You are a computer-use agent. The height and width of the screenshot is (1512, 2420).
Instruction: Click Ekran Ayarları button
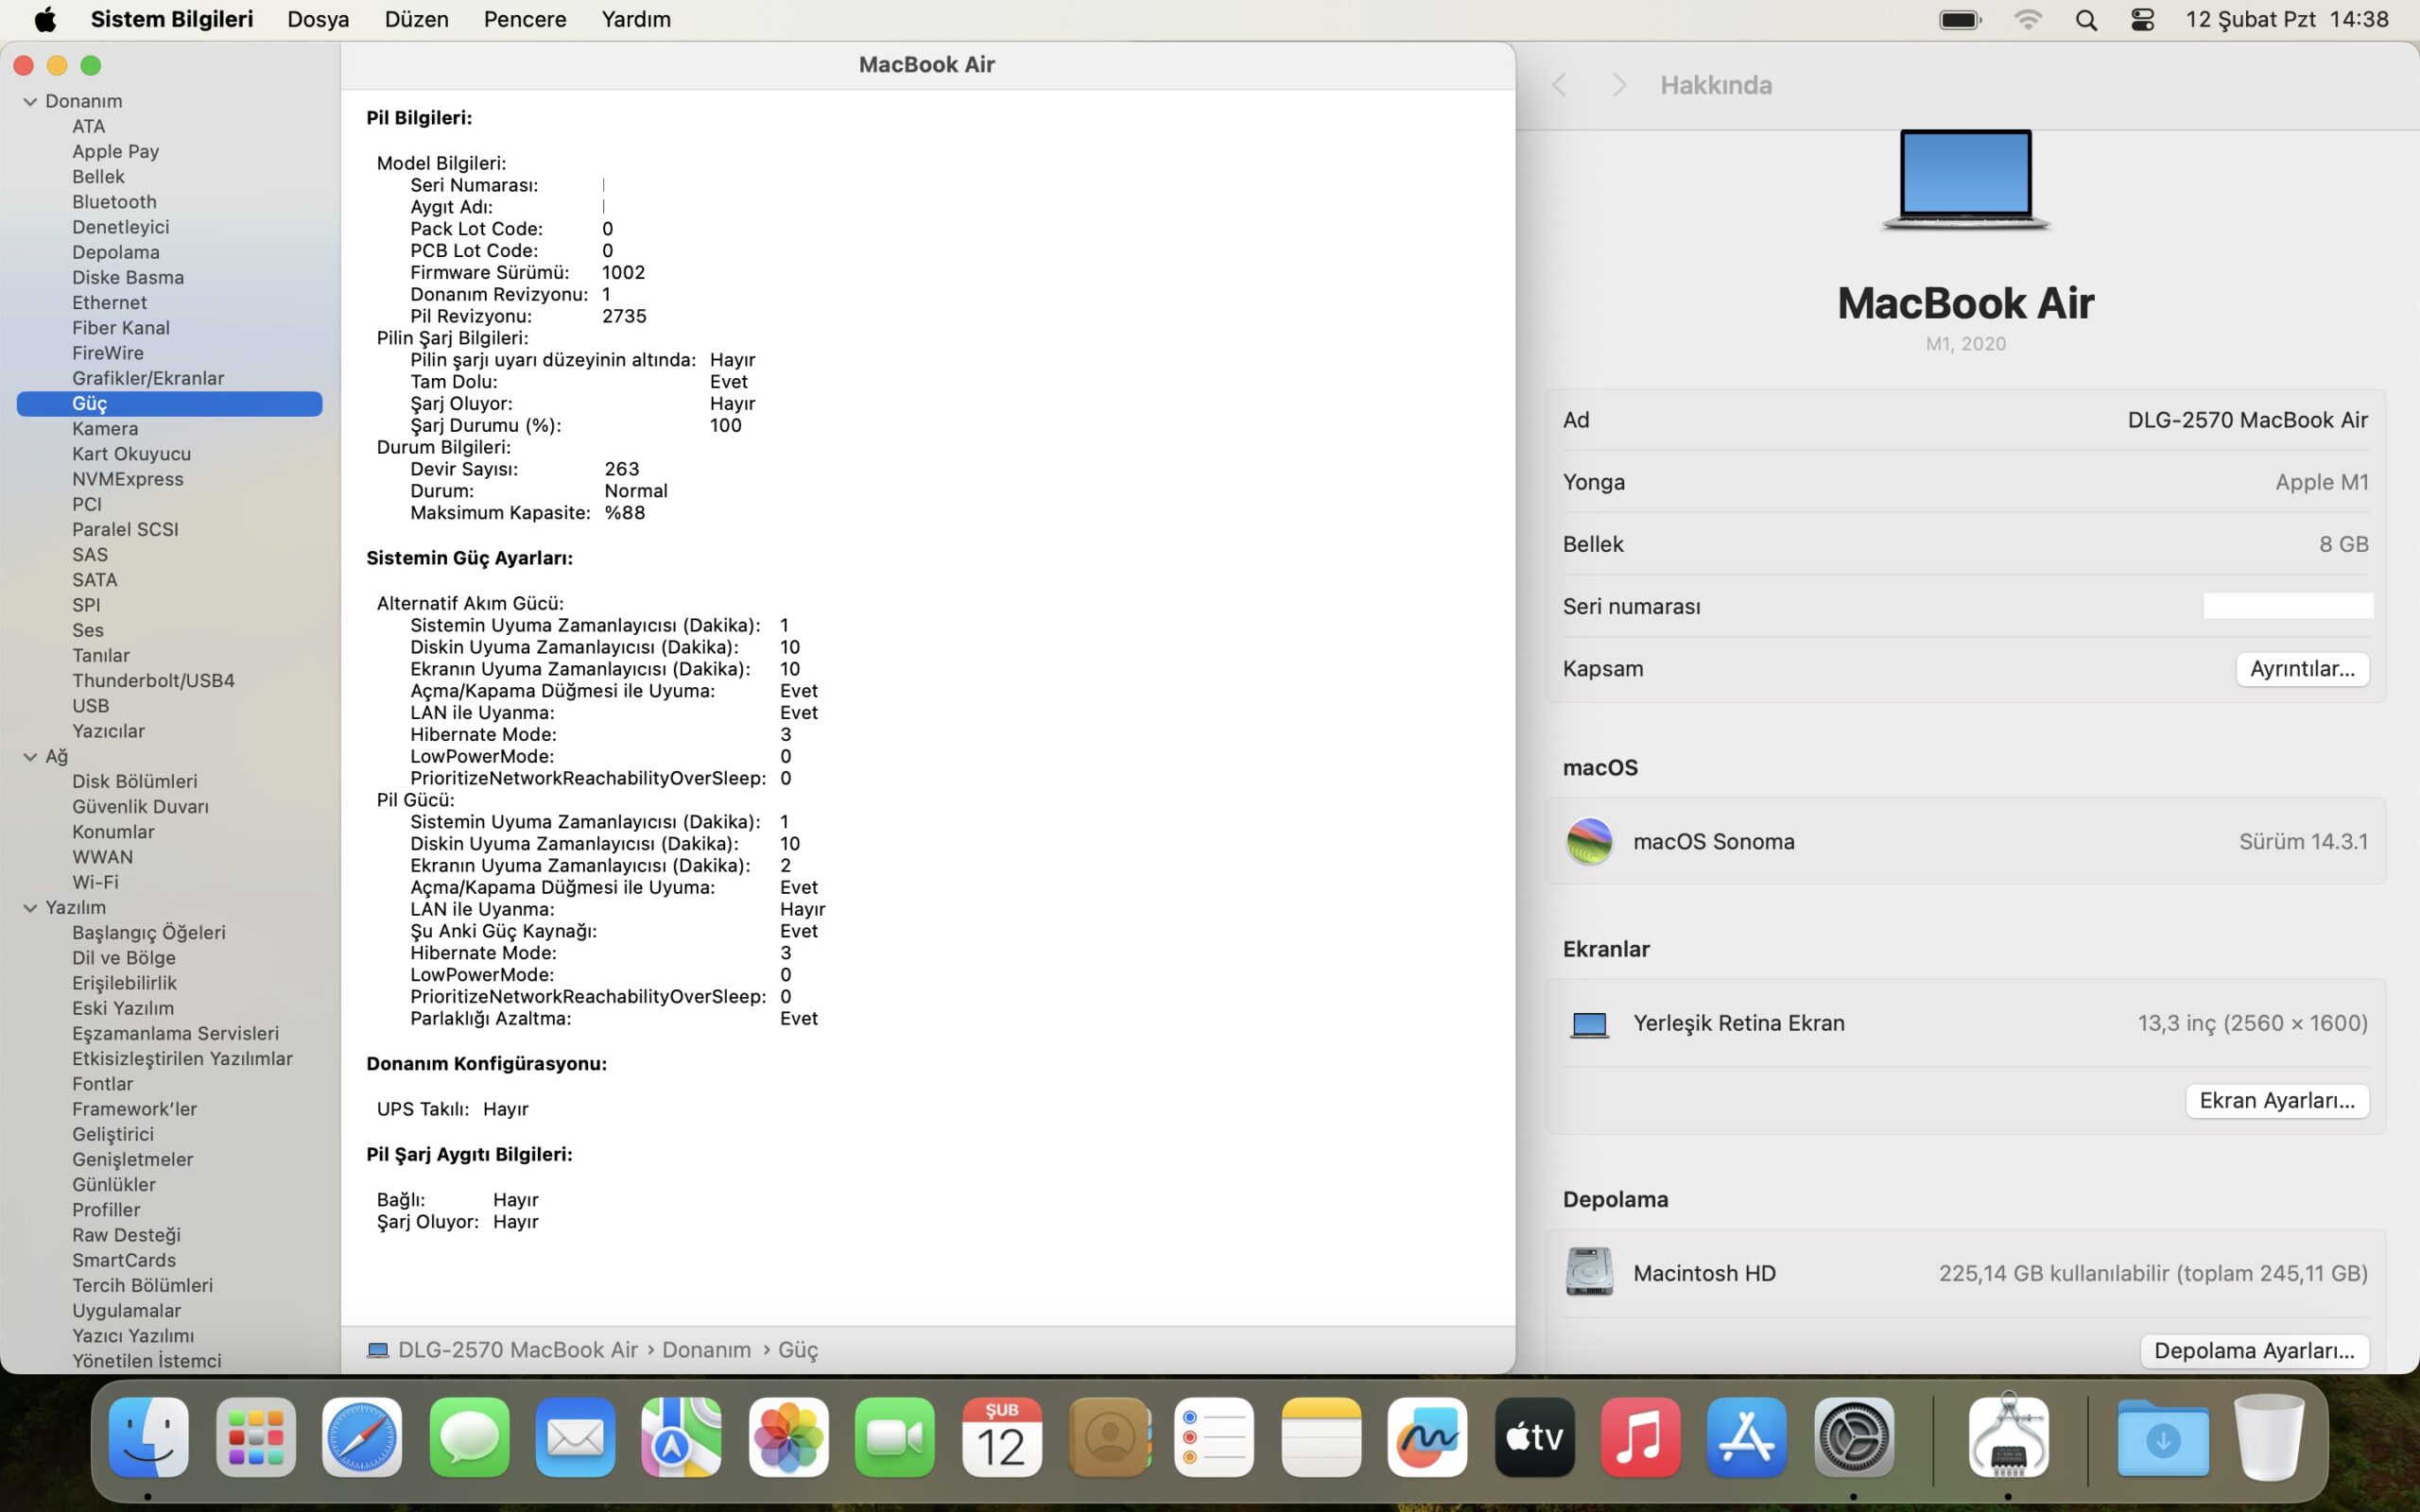tap(2277, 1101)
